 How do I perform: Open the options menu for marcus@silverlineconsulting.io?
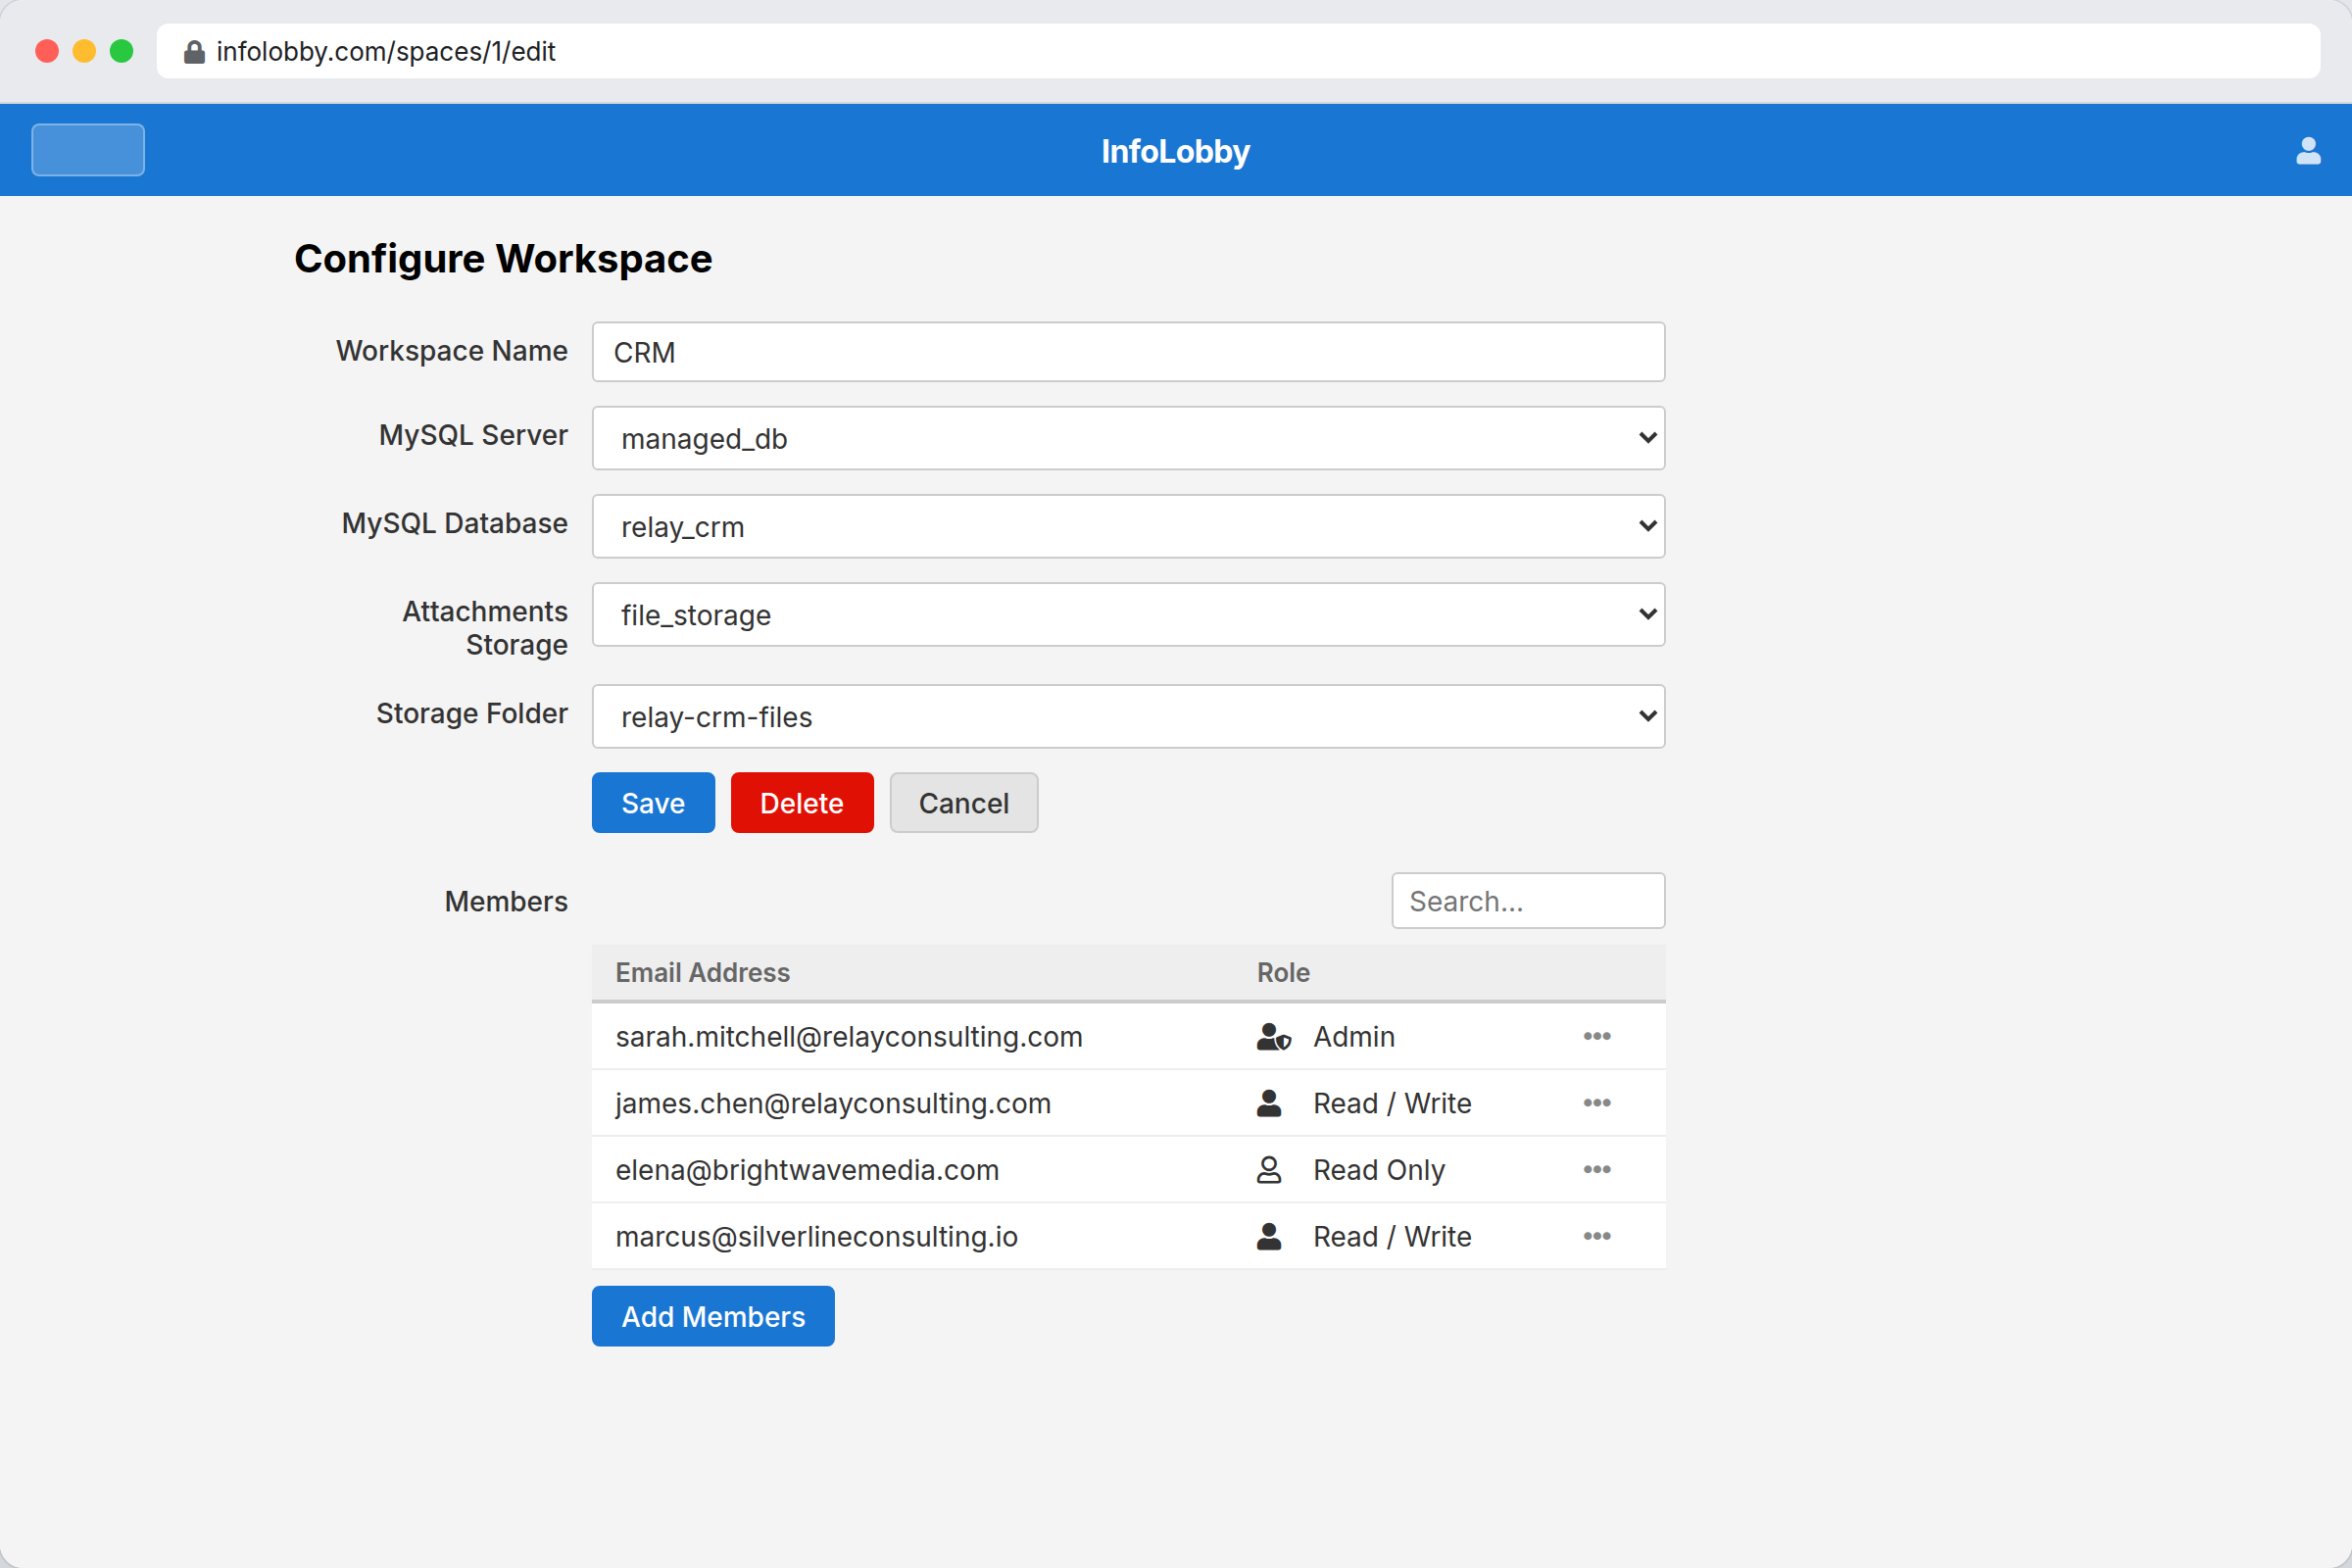pyautogui.click(x=1596, y=1236)
